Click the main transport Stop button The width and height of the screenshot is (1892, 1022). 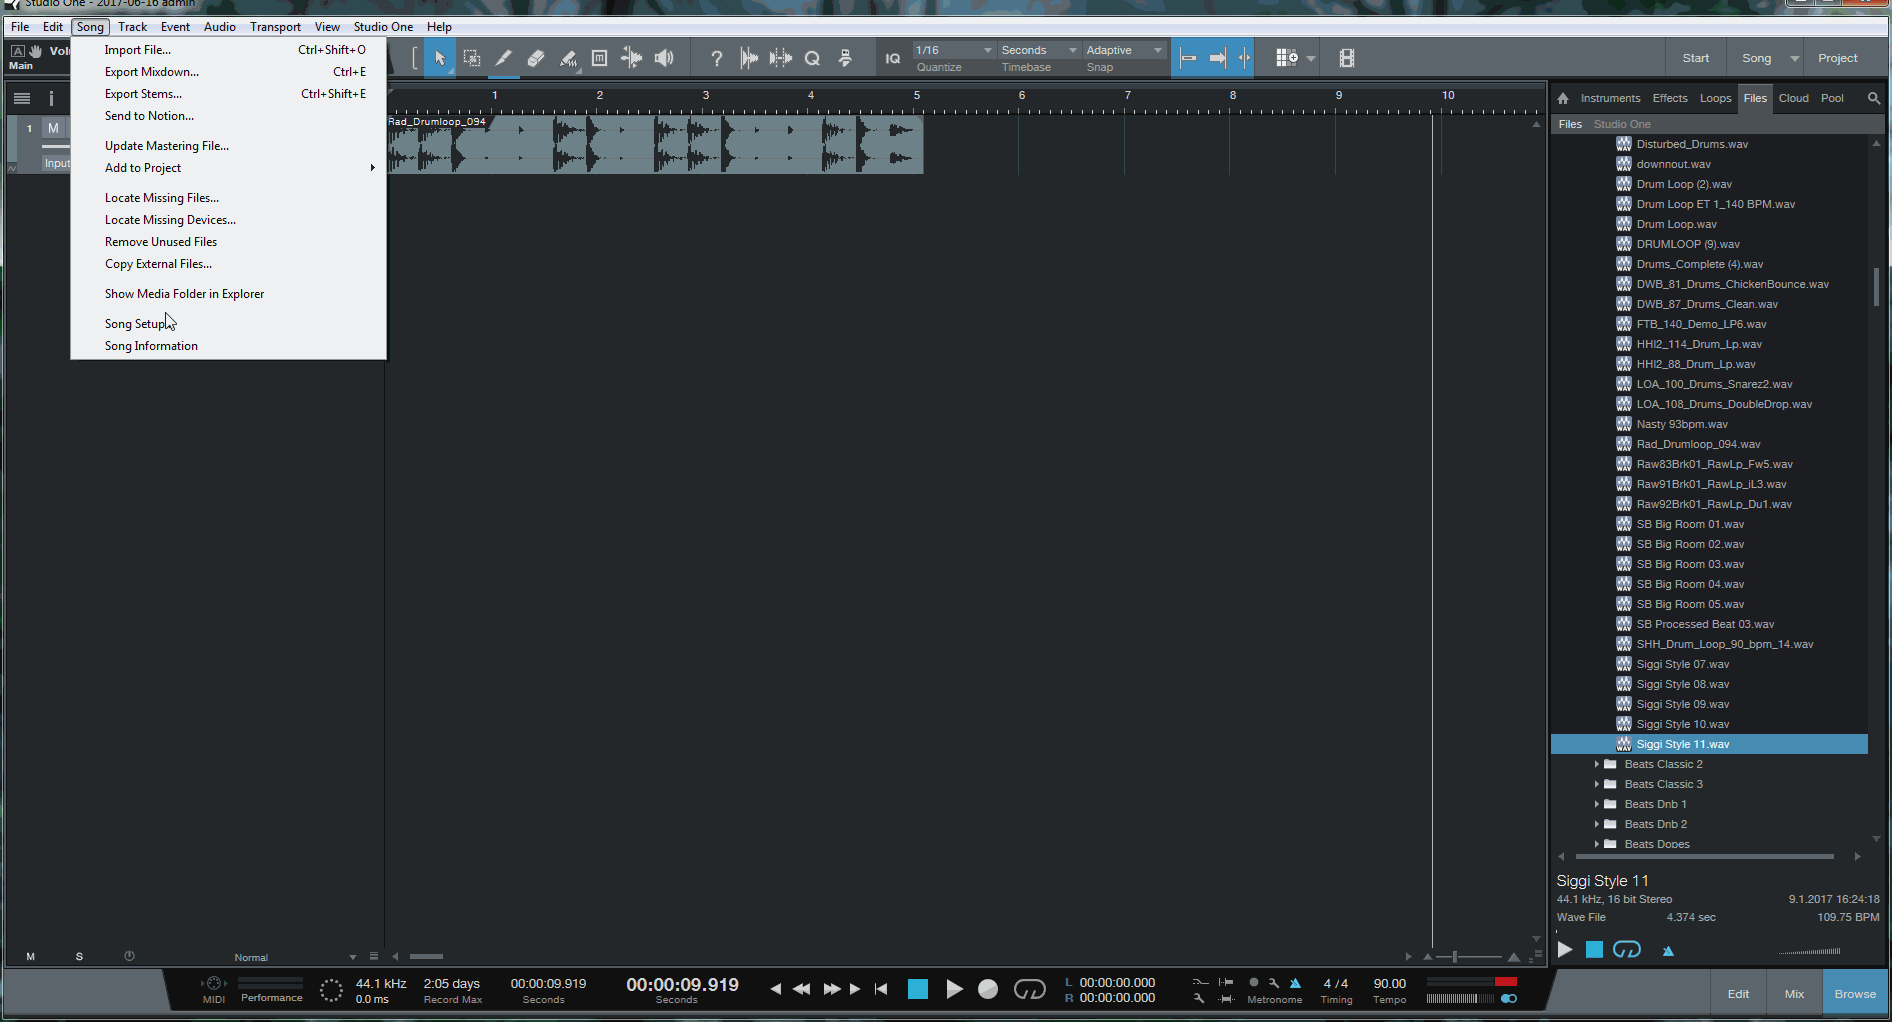[x=917, y=989]
